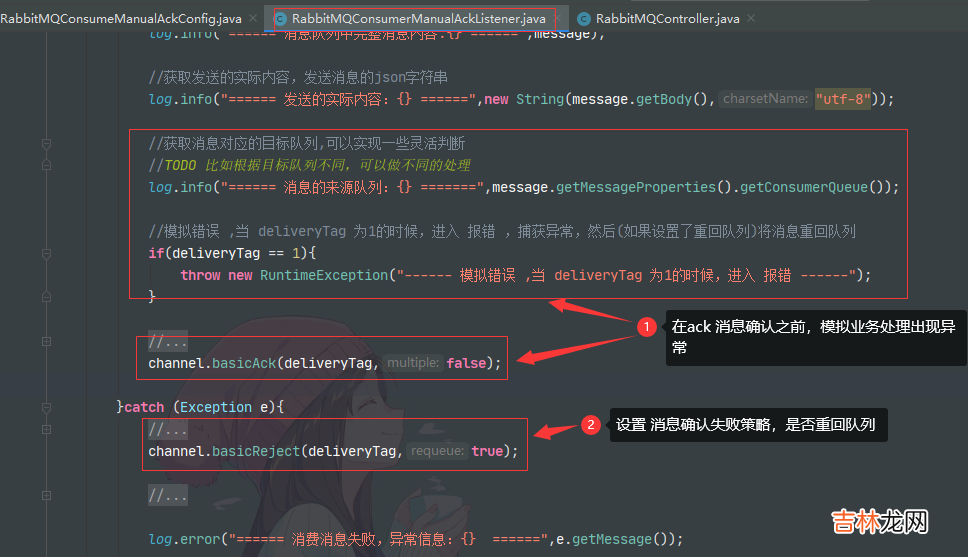
Task: Collapse the catch (Exception e) block in the gutter
Action: click(46, 407)
